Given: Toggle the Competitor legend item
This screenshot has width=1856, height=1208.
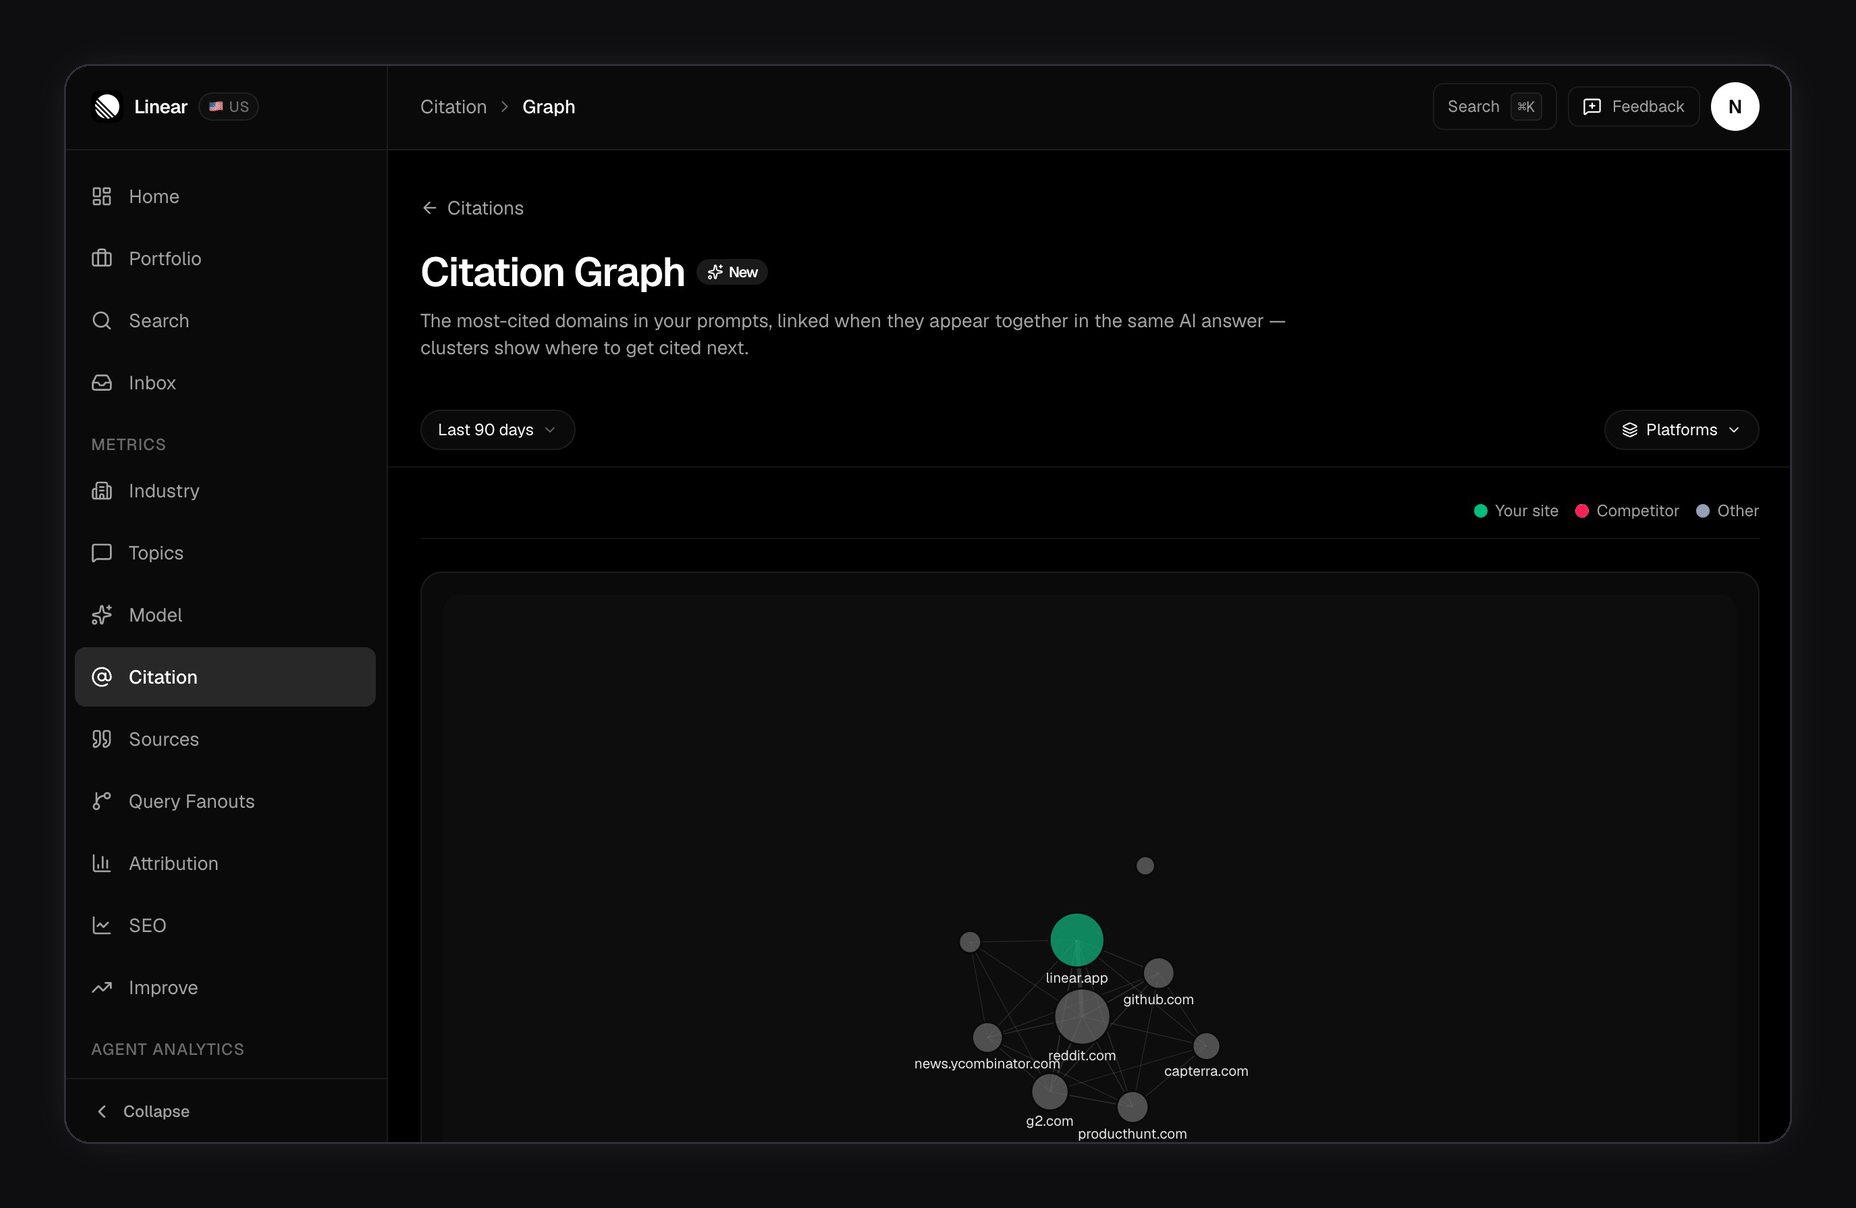Looking at the screenshot, I should (1627, 511).
